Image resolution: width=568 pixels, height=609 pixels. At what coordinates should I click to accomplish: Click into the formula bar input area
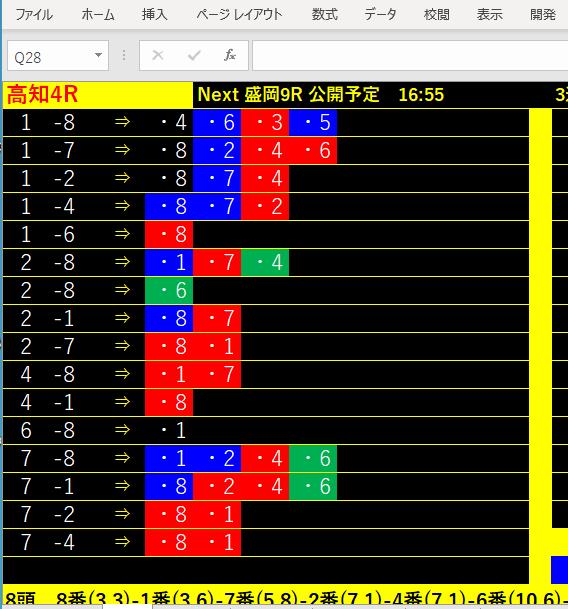coord(410,56)
